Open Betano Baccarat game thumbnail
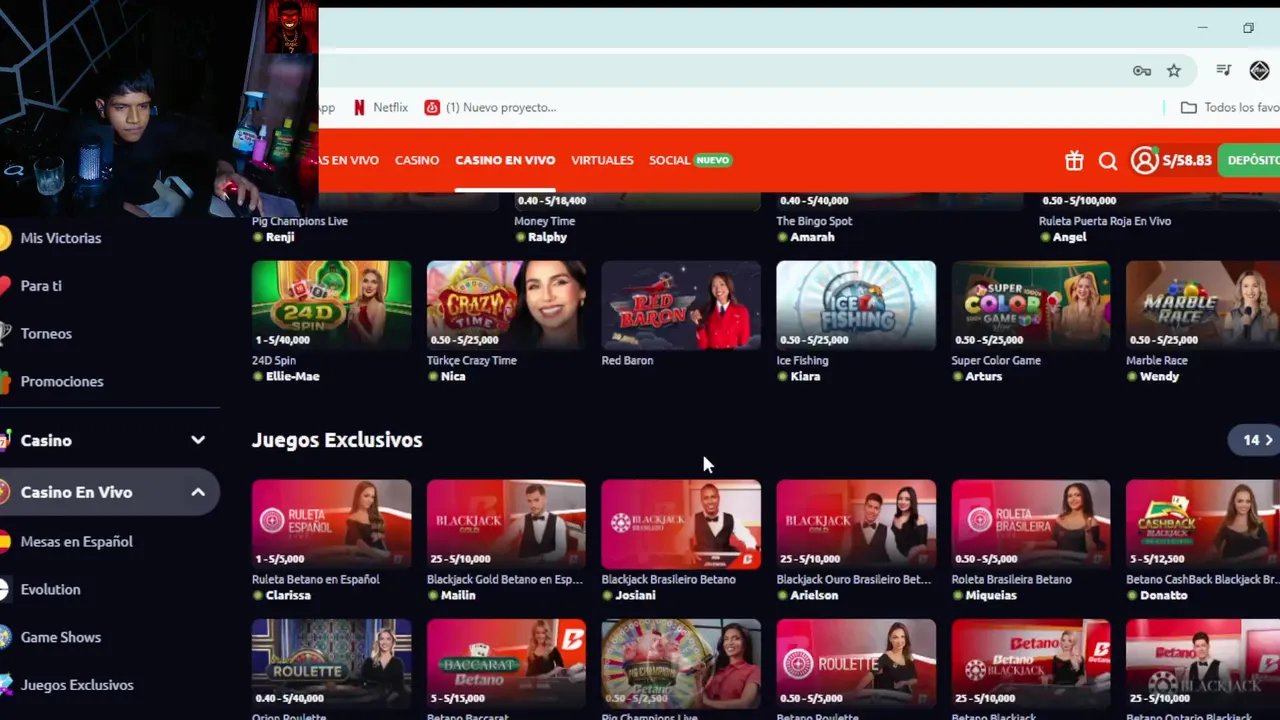The image size is (1280, 720). pos(506,663)
